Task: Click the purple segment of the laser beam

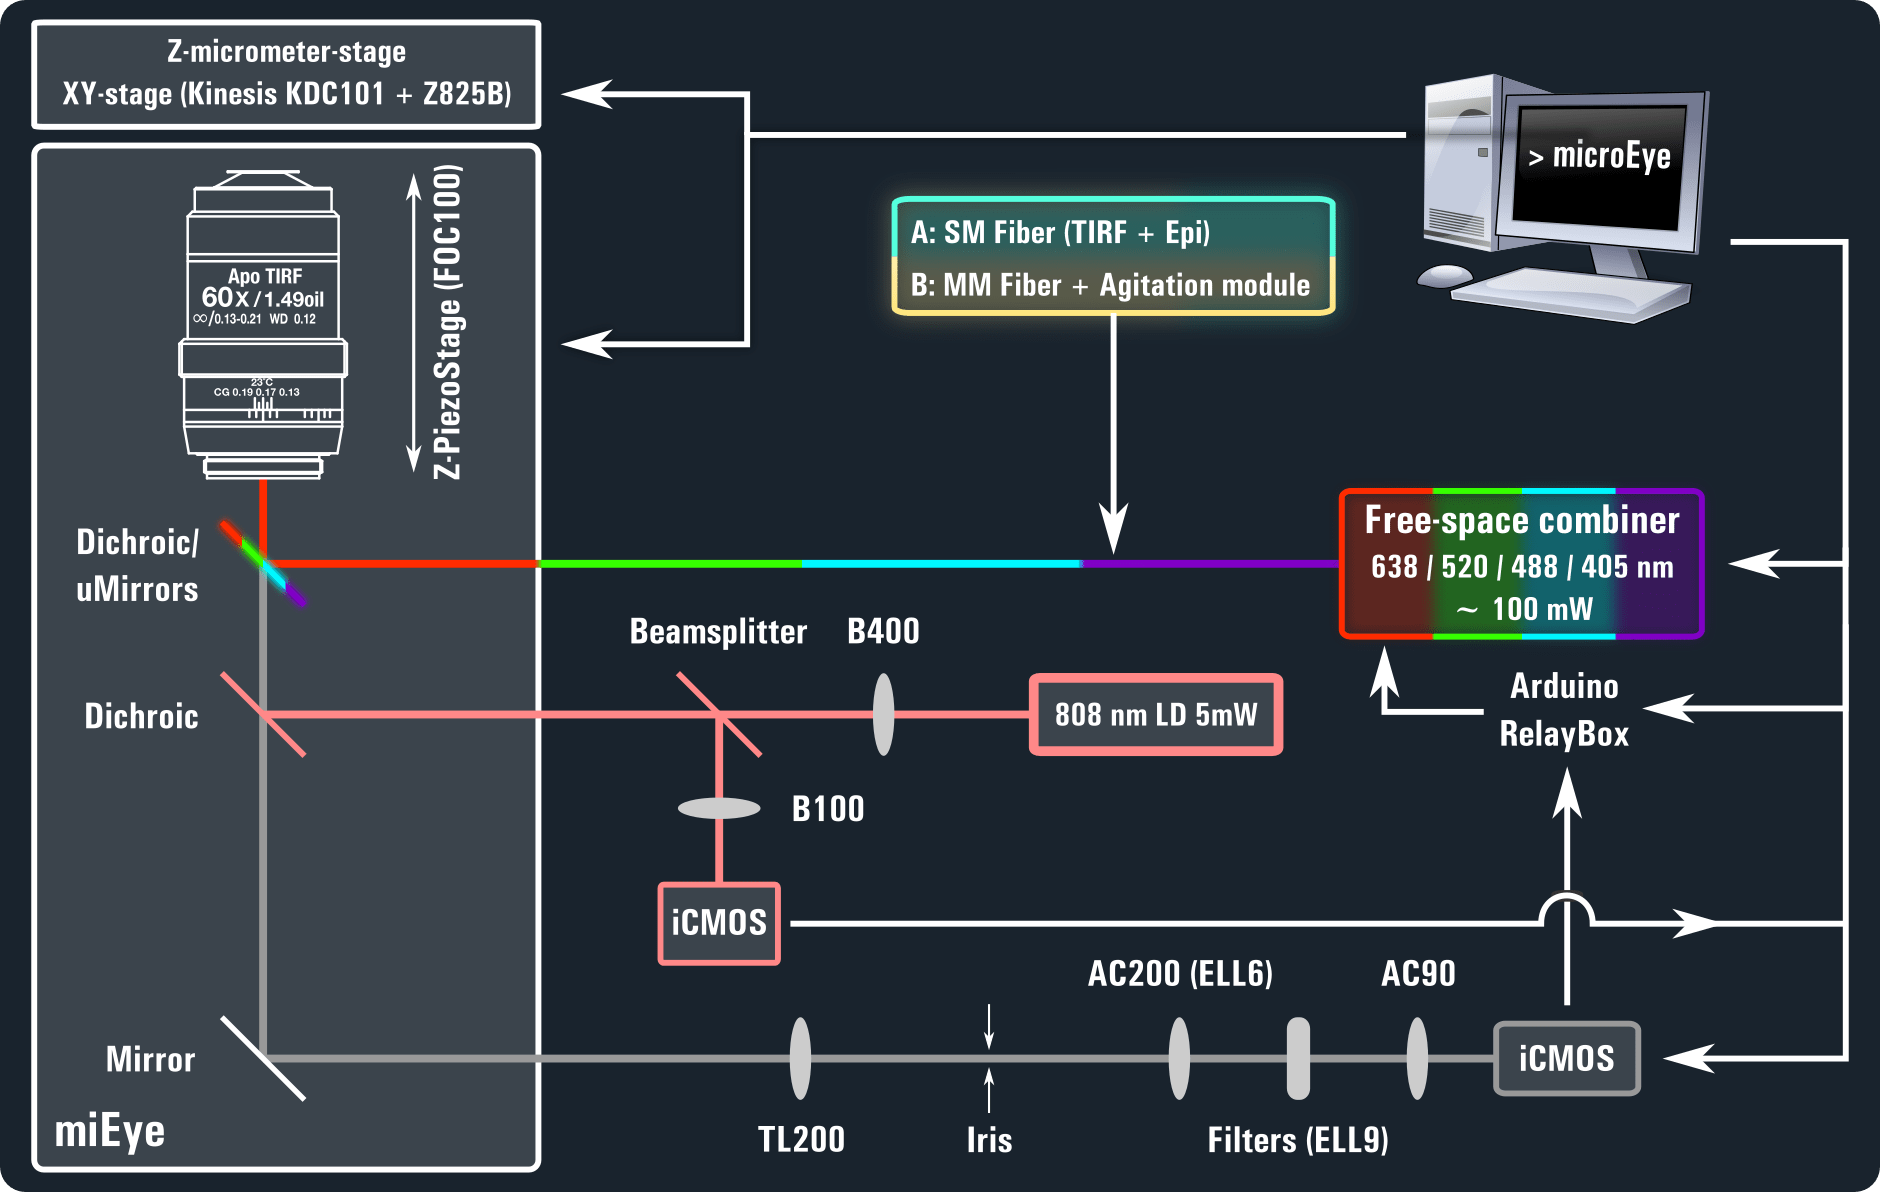Action: pos(1210,564)
